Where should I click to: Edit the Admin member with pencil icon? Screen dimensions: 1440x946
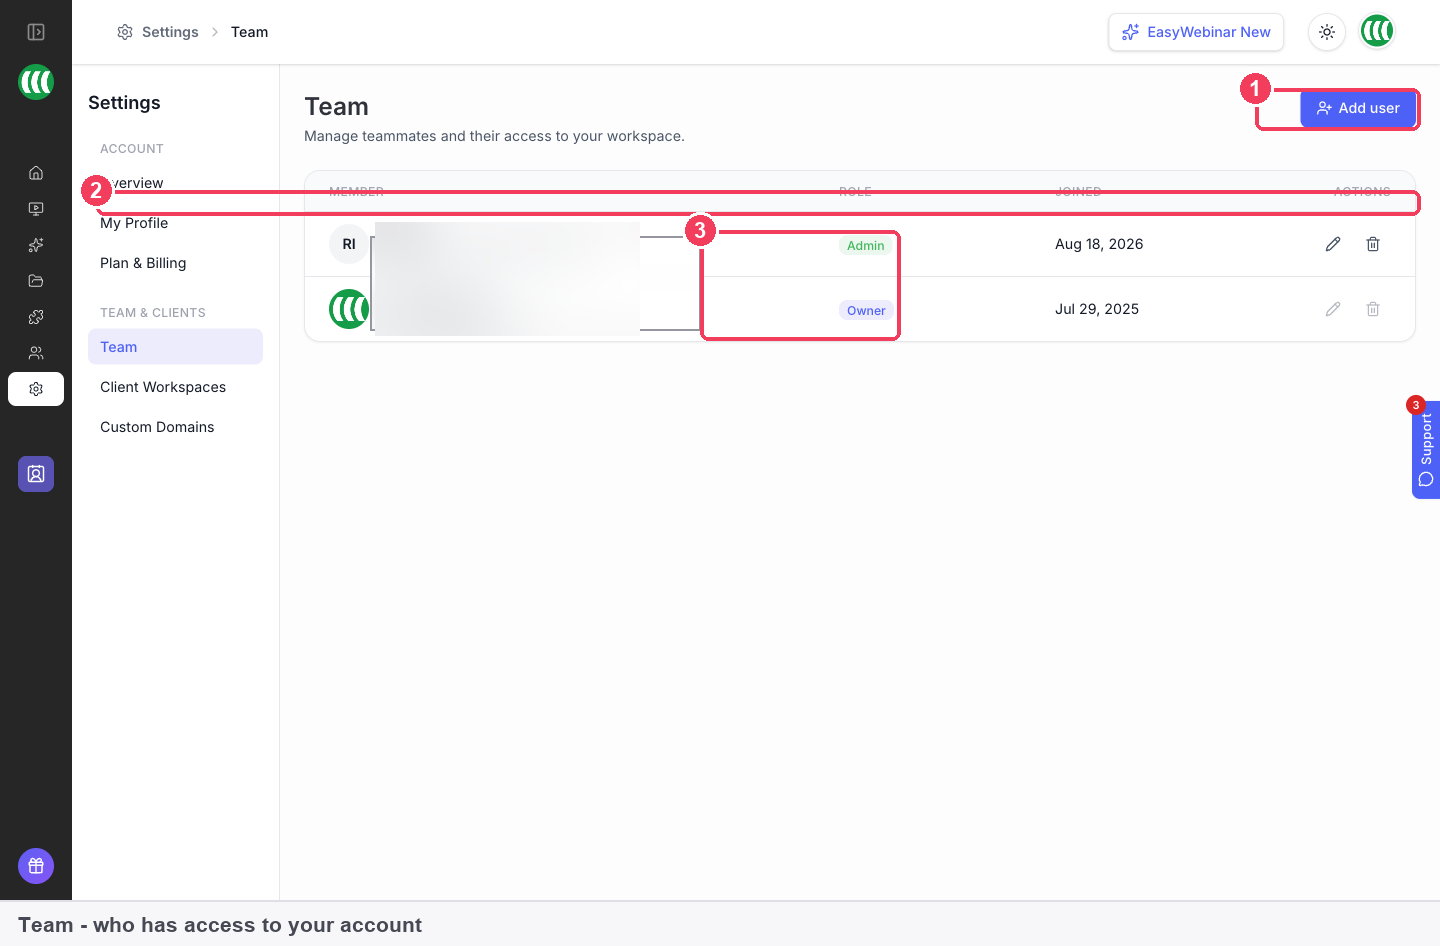point(1333,244)
